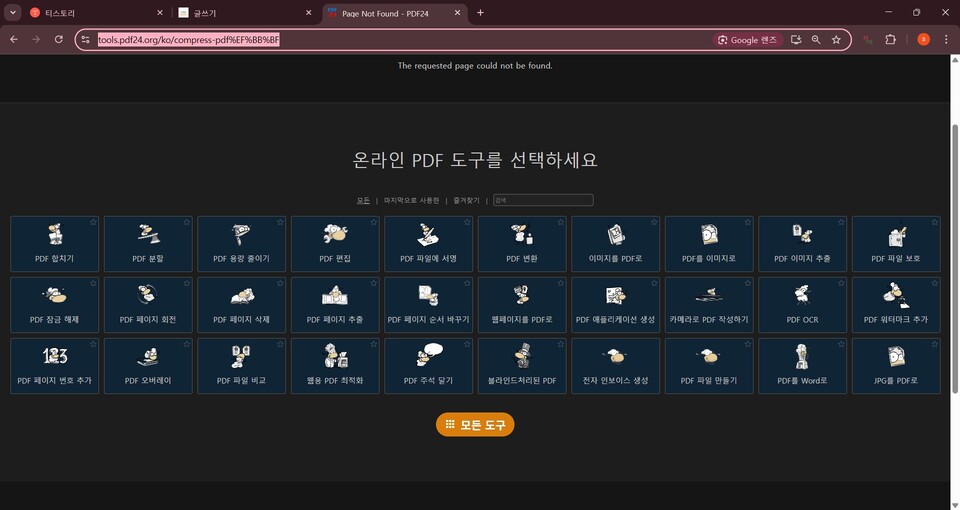Open the PDF 페이지 순서 바꾸기 tool
Viewport: 960px width, 510px height.
coord(429,305)
